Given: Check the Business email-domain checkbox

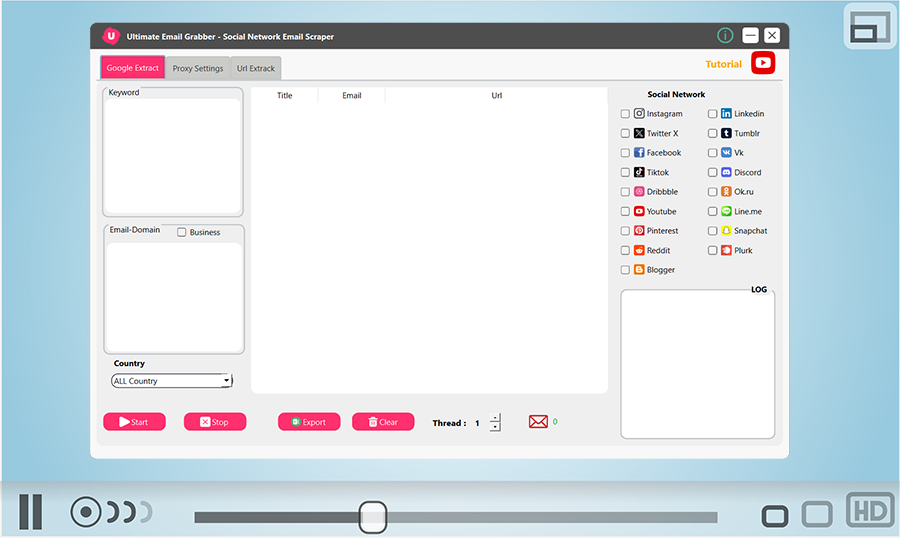Looking at the screenshot, I should [x=181, y=232].
